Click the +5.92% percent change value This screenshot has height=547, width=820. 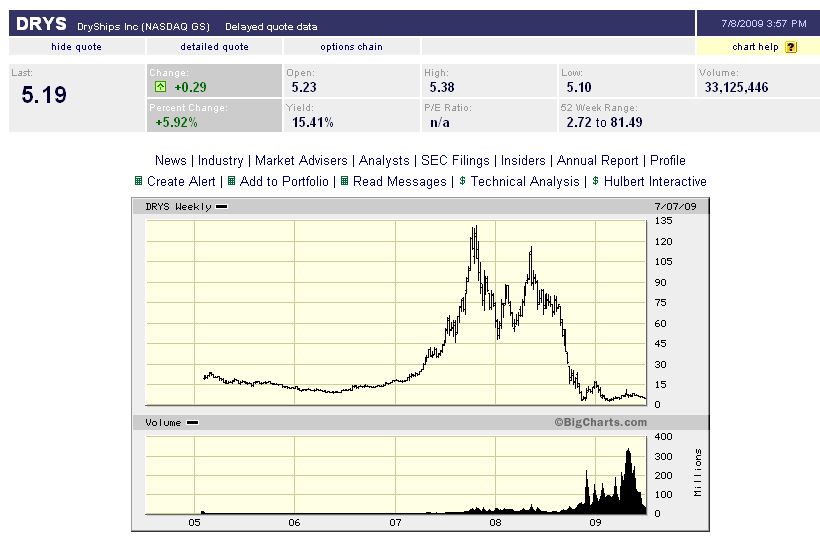(176, 122)
